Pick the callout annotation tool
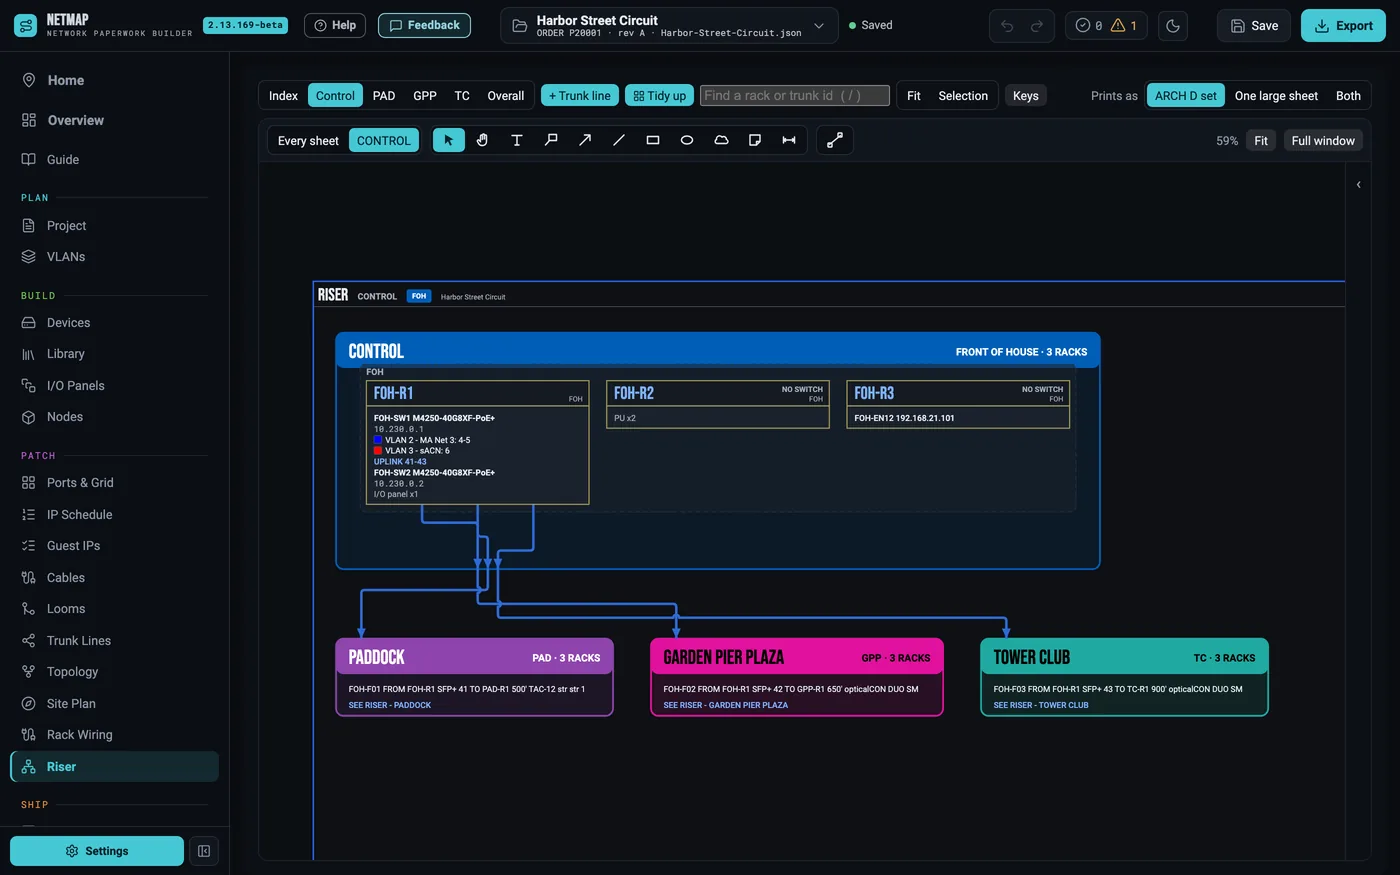Viewport: 1400px width, 875px height. click(550, 141)
